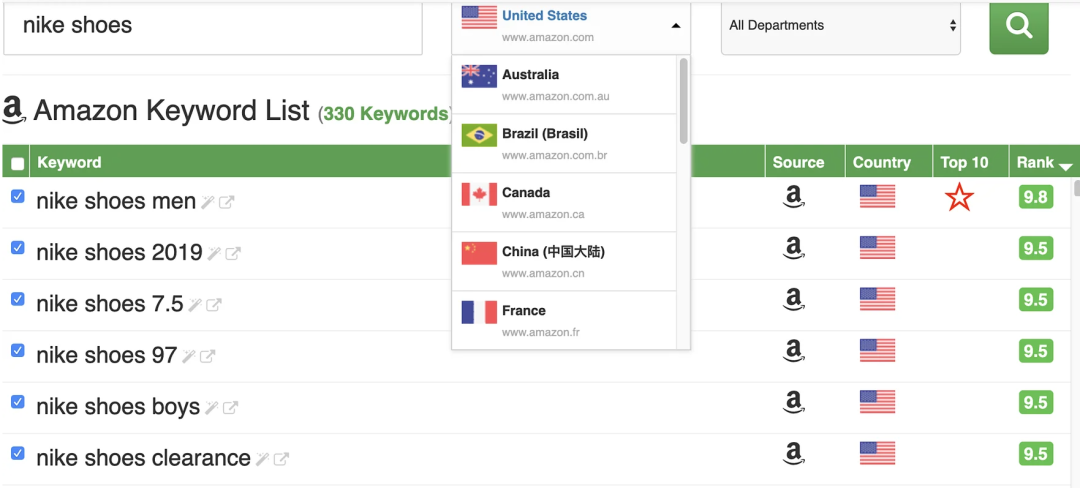Click the nike shoes search input field

212,27
